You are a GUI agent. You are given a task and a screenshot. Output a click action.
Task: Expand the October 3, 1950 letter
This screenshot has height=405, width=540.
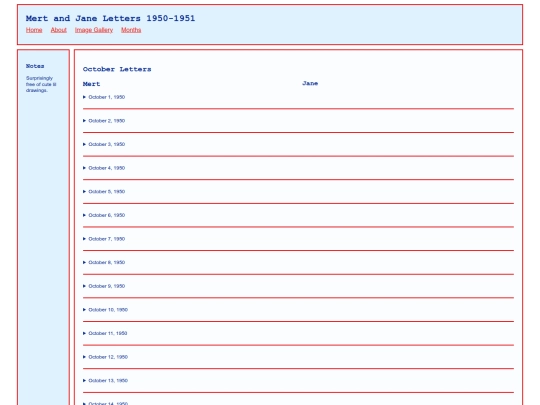coord(104,144)
